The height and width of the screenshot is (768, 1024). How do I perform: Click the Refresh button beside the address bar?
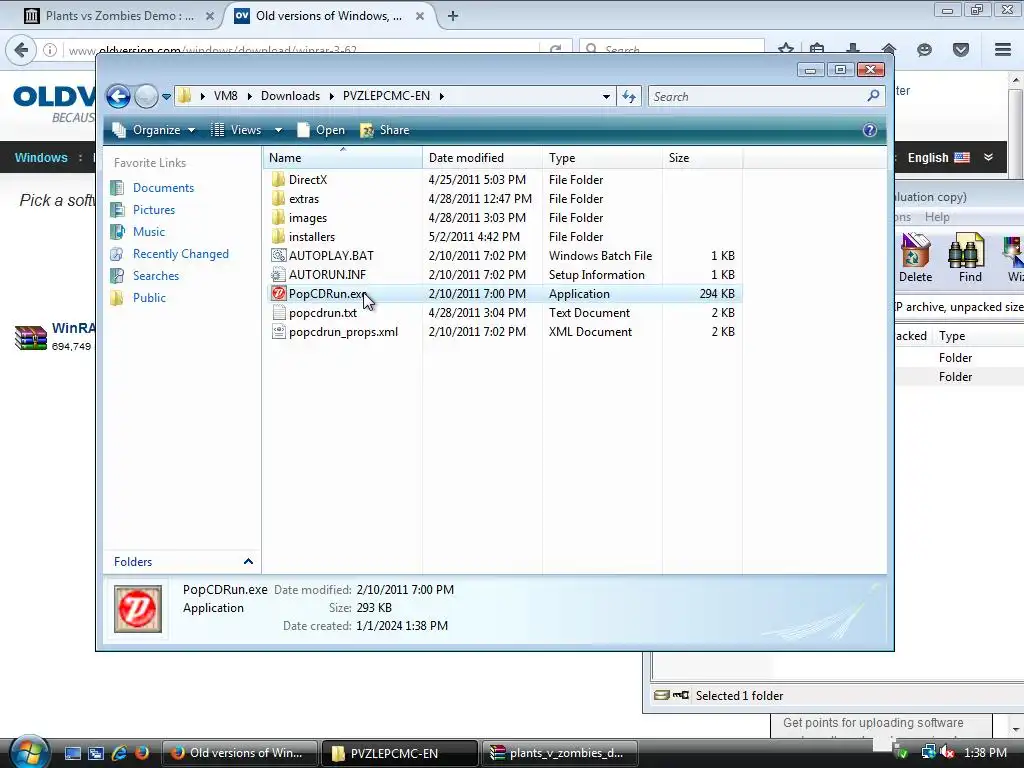coord(629,97)
